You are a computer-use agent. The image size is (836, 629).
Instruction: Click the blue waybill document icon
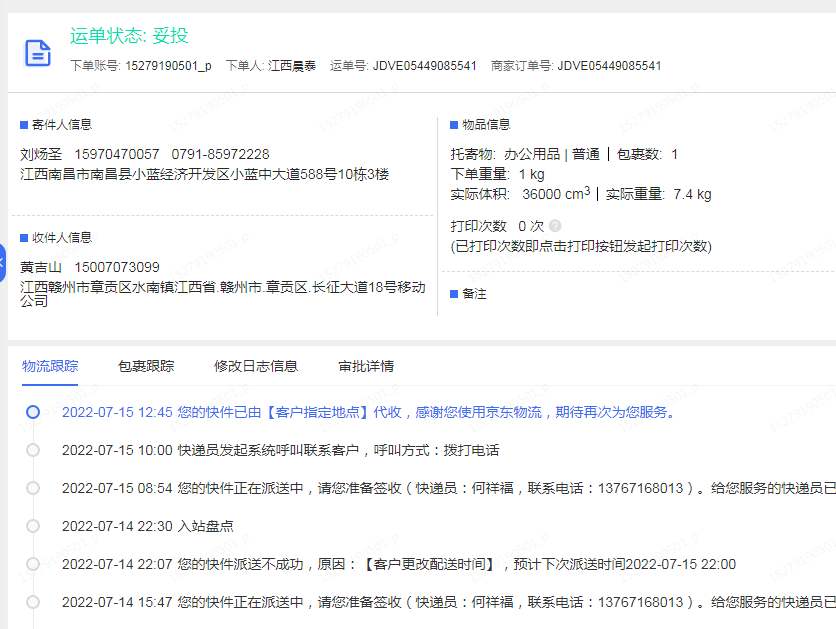point(38,53)
